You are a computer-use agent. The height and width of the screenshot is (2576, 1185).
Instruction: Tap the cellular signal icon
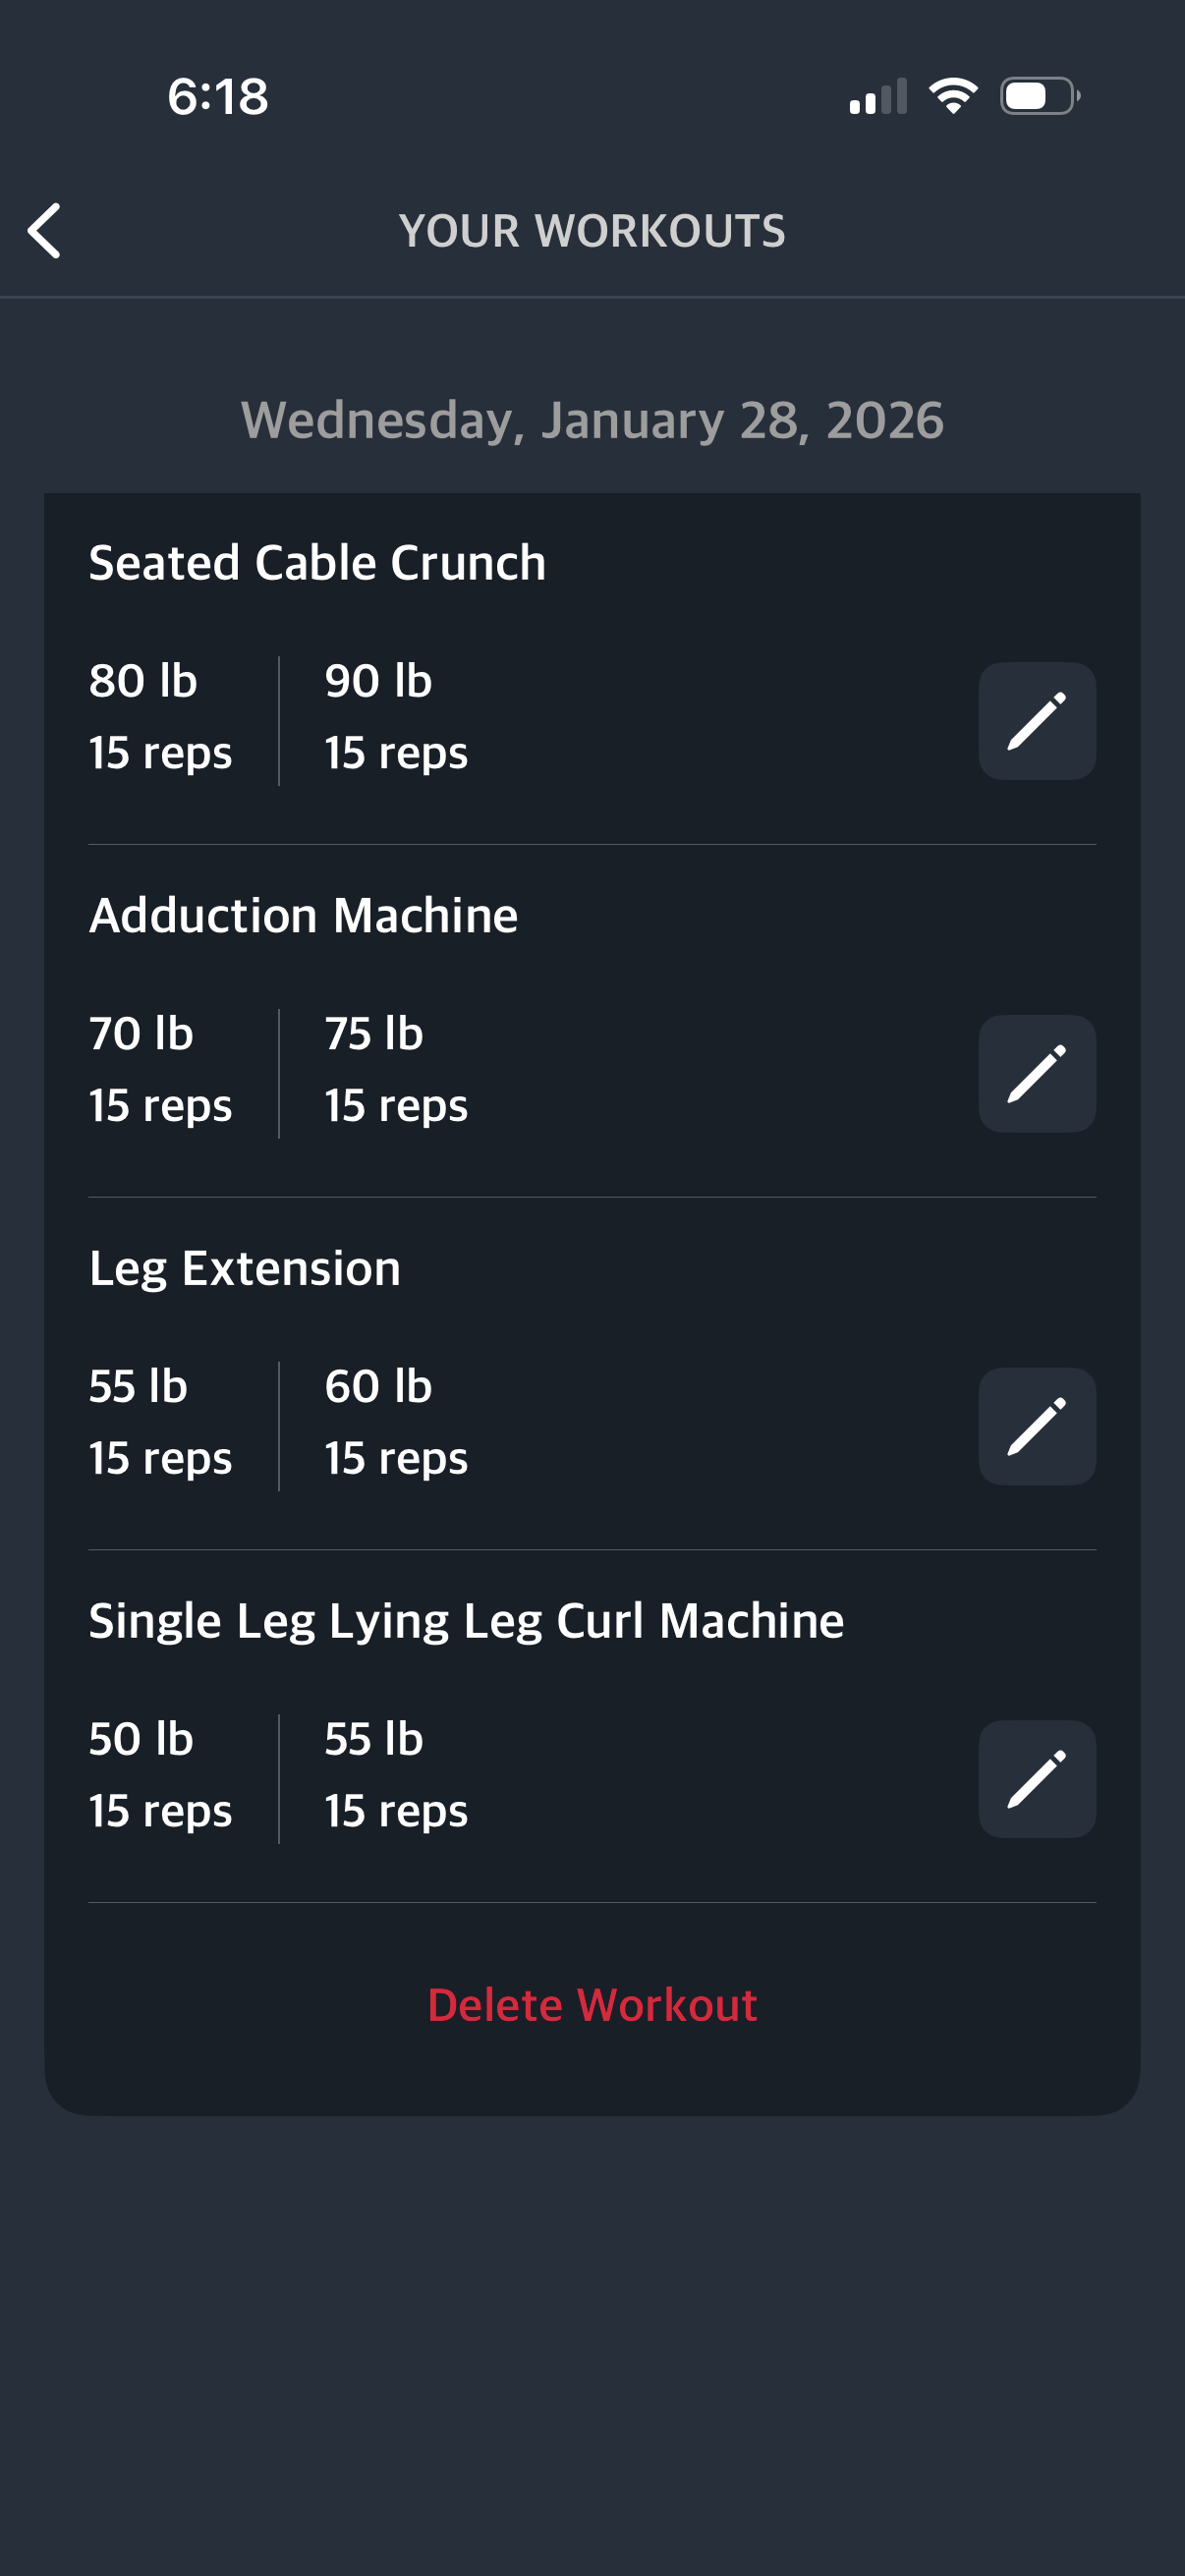click(x=878, y=97)
